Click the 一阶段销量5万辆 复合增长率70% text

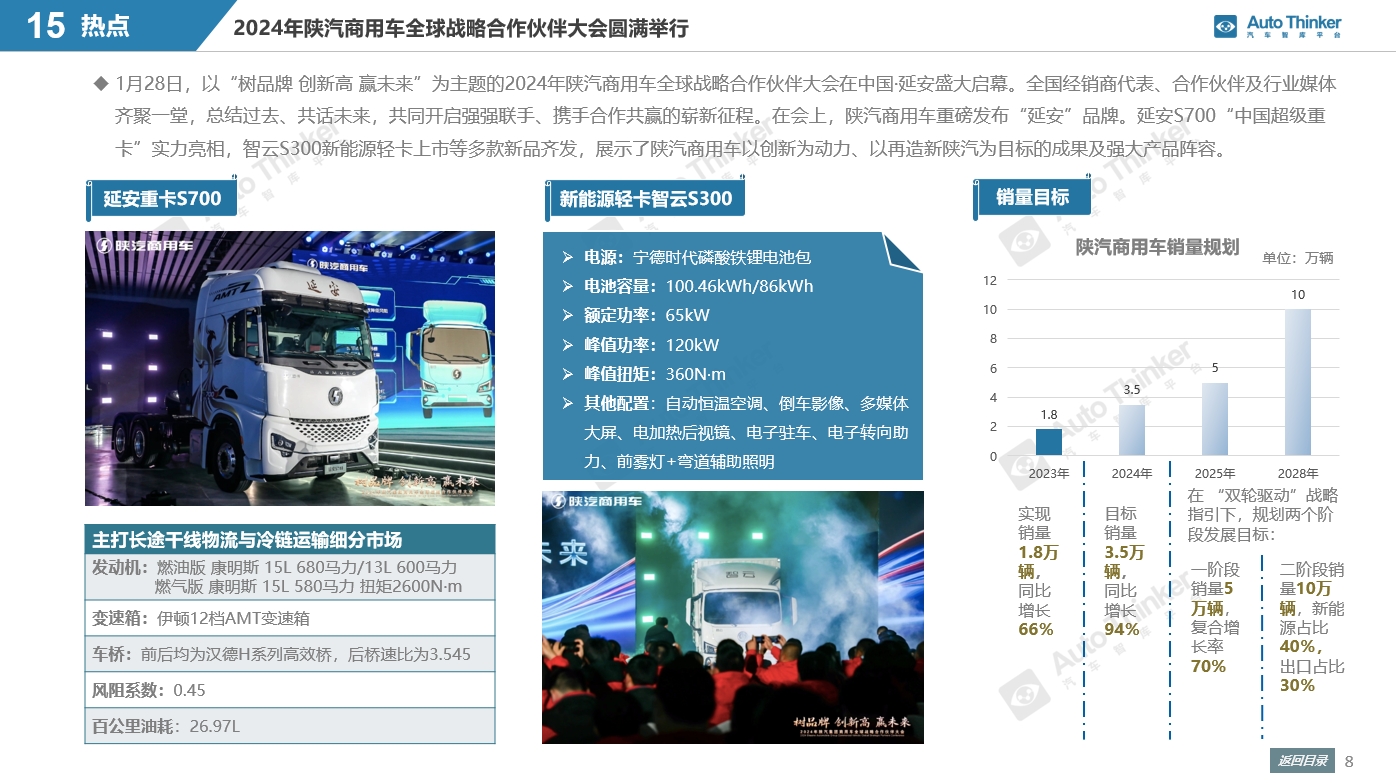(x=1216, y=618)
